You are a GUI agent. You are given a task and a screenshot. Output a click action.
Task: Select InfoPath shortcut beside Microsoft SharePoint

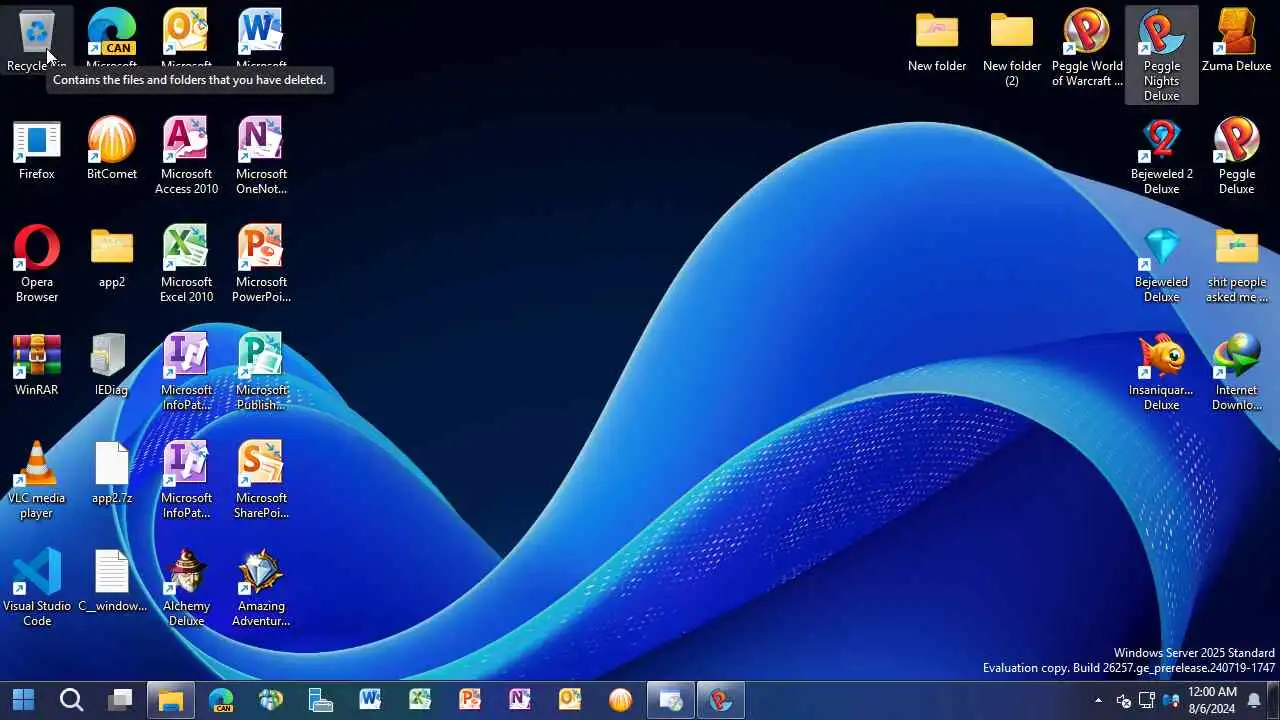tap(186, 480)
